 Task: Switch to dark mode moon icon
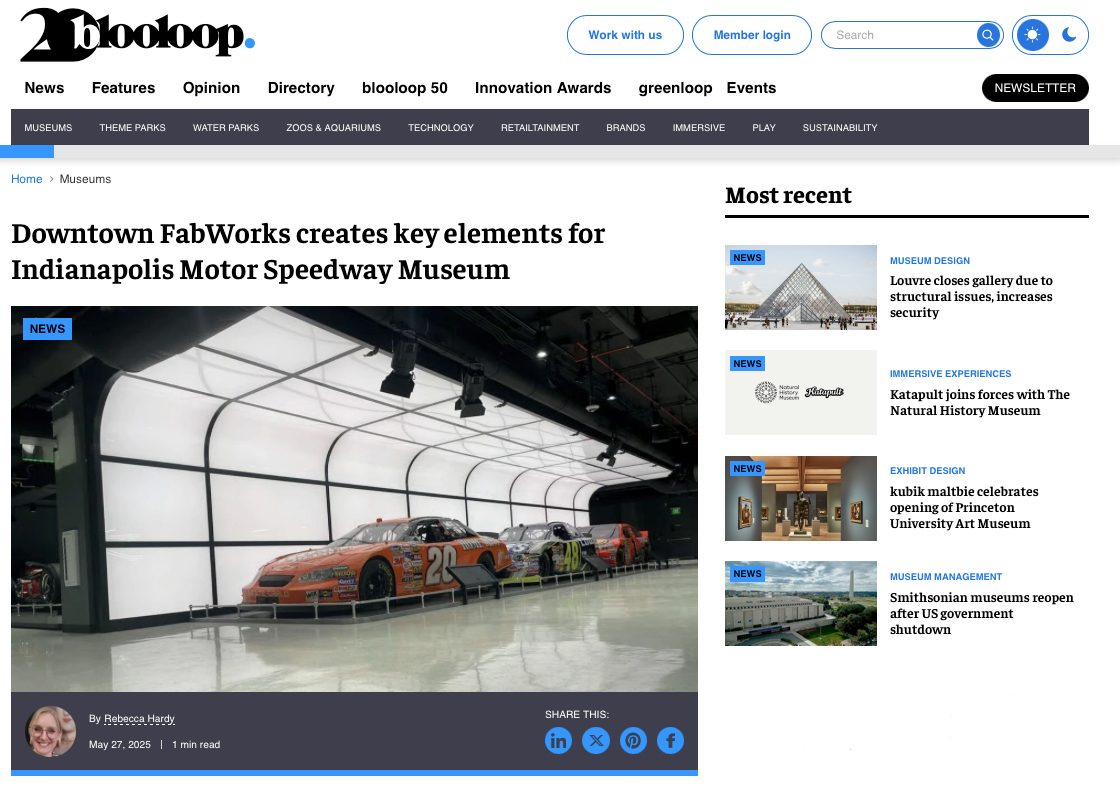(x=1069, y=34)
